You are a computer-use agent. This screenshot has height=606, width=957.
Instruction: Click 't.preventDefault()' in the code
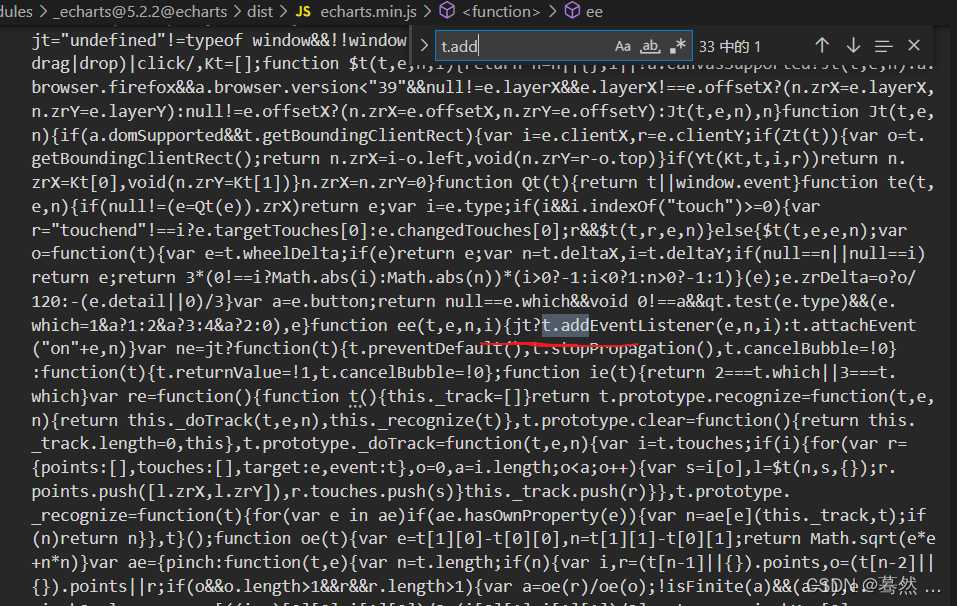436,349
